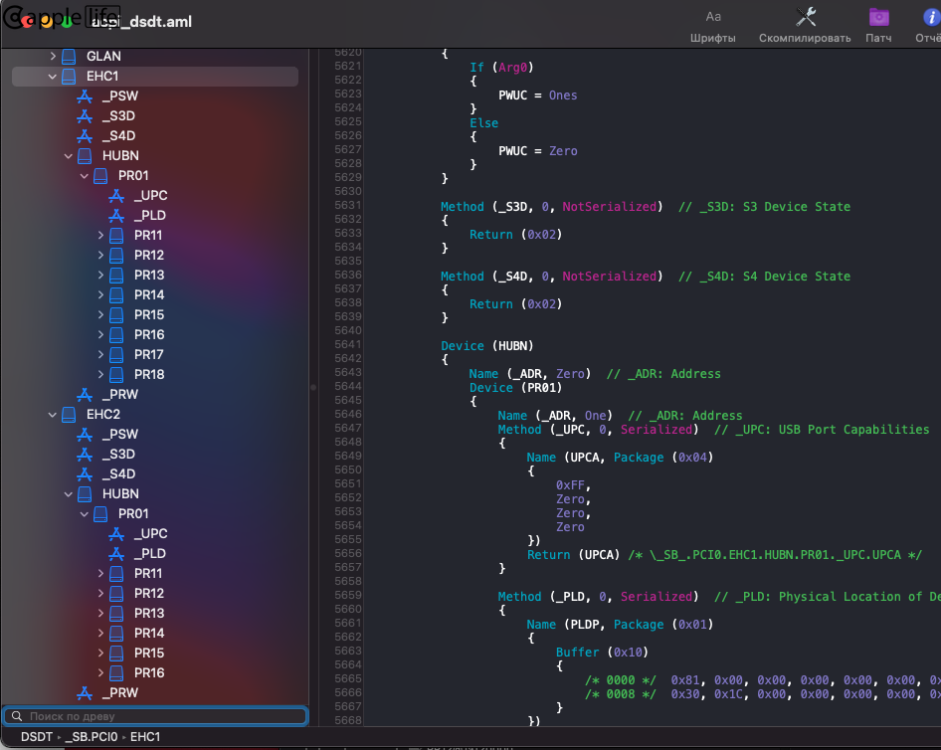
Task: Select PR18 device icon under EHC1
Action: (x=116, y=374)
